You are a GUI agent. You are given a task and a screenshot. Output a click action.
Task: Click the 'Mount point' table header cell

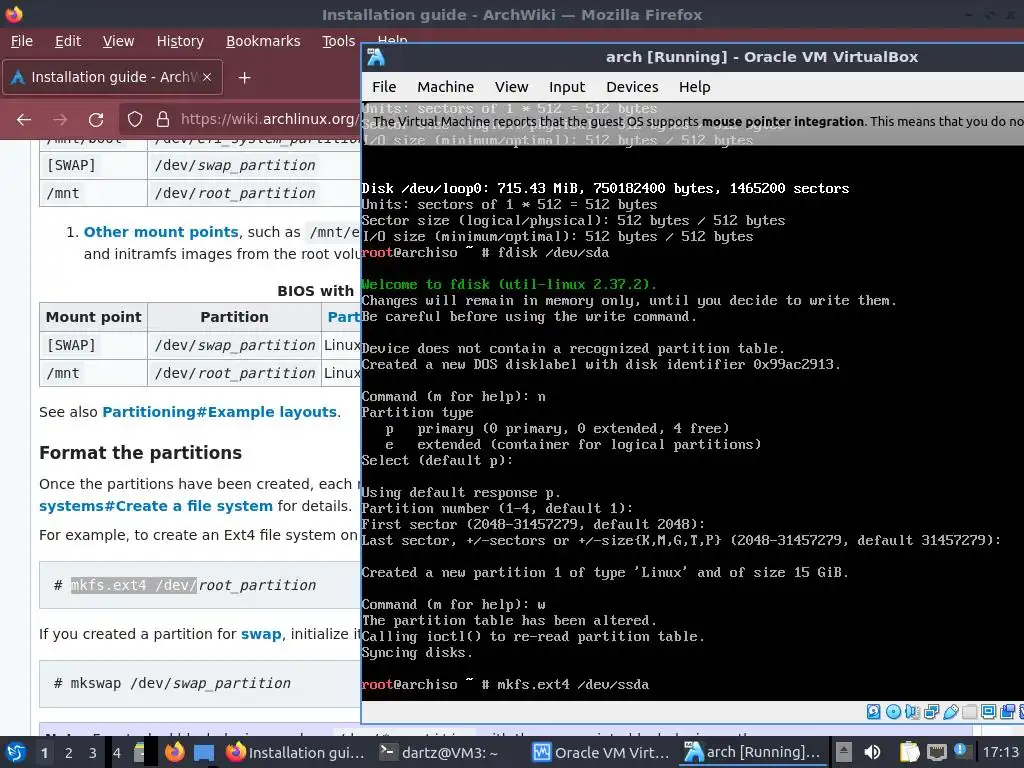point(93,317)
